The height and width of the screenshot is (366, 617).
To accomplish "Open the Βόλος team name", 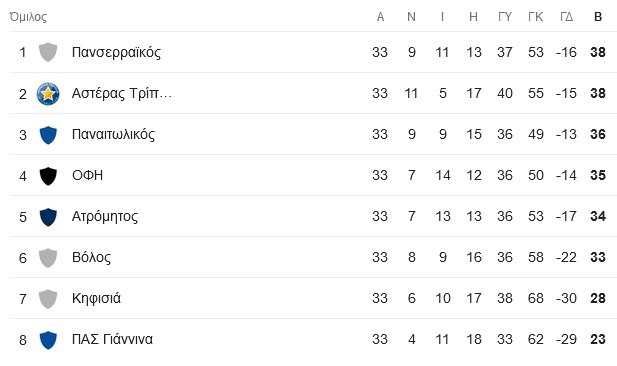I will [91, 257].
